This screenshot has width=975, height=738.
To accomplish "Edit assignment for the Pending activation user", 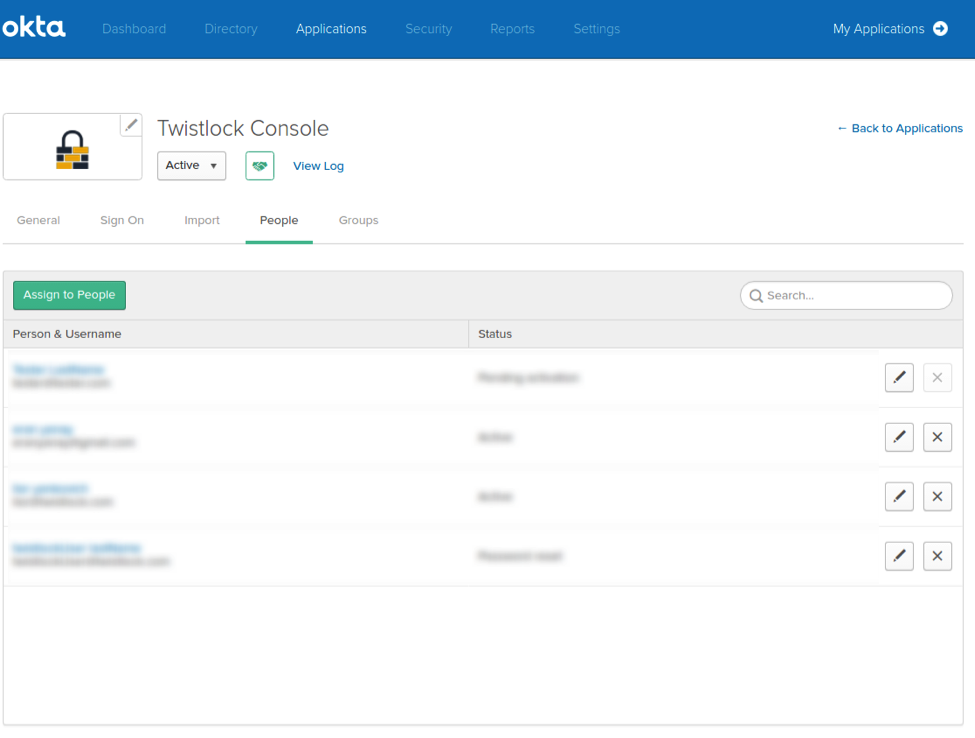I will [899, 377].
